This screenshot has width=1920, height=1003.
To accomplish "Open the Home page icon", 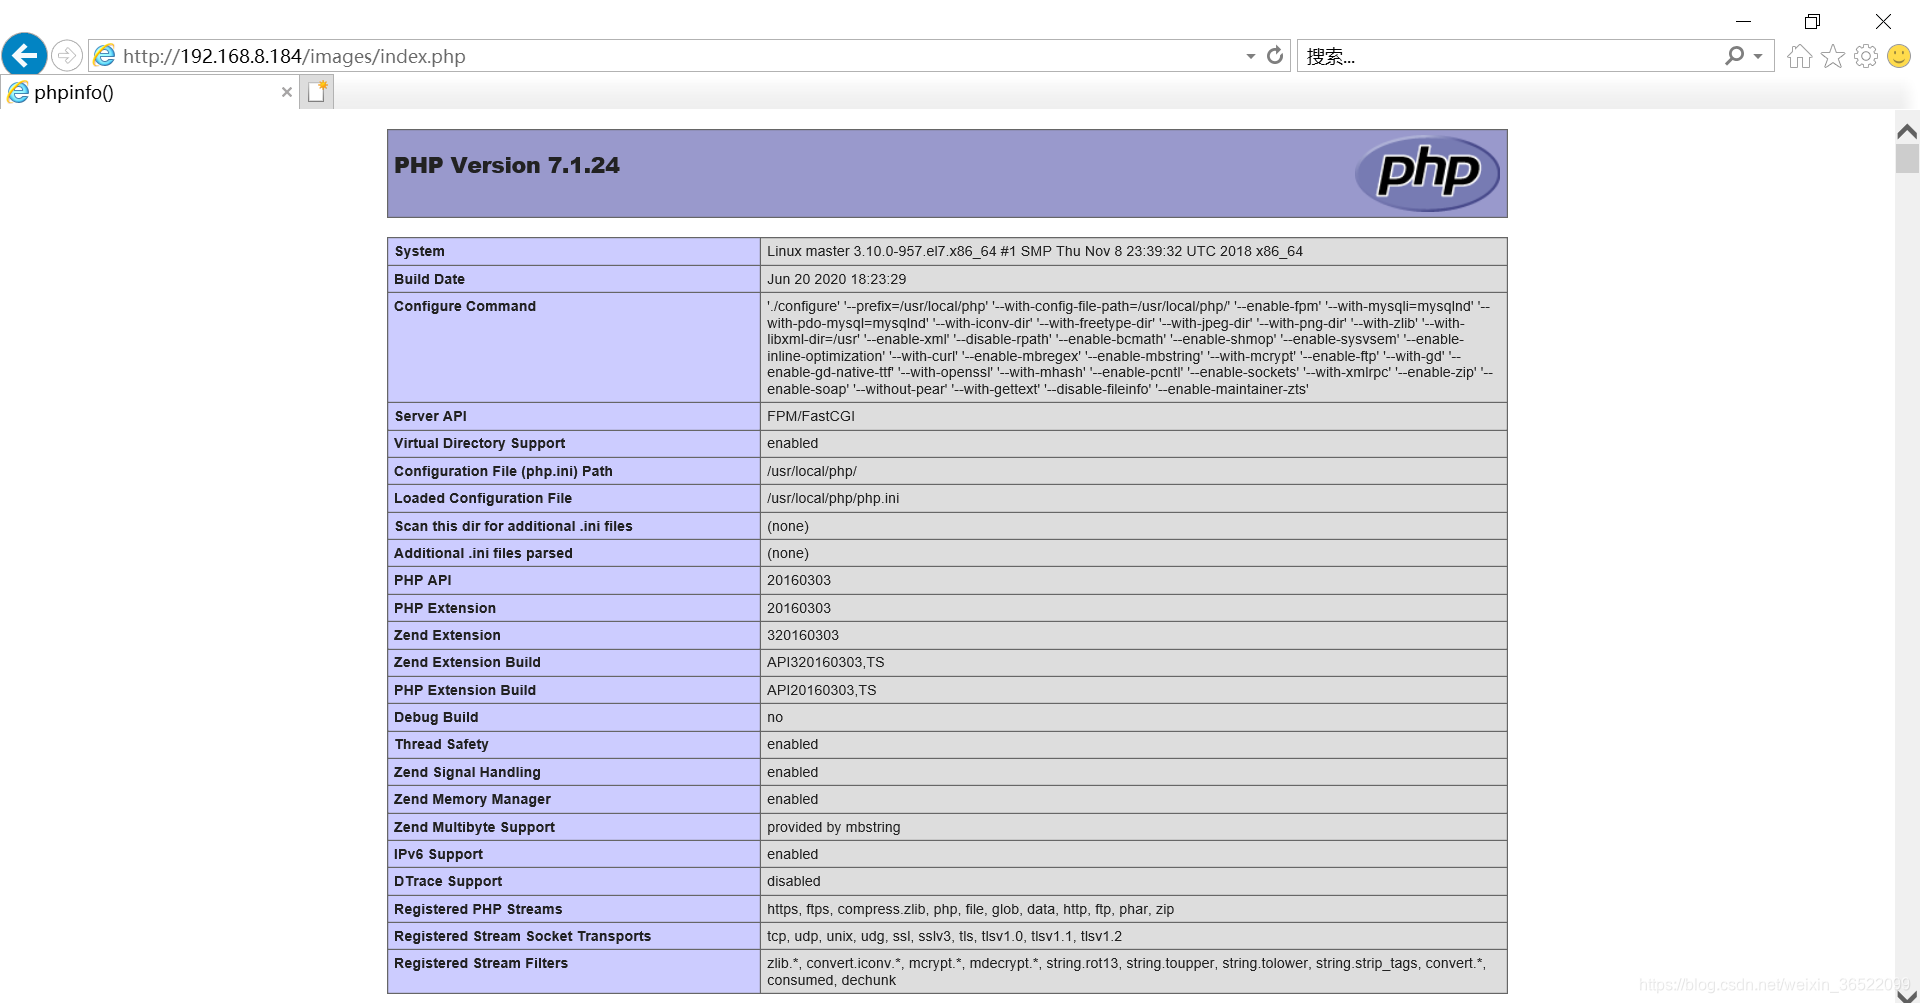I will [x=1799, y=56].
